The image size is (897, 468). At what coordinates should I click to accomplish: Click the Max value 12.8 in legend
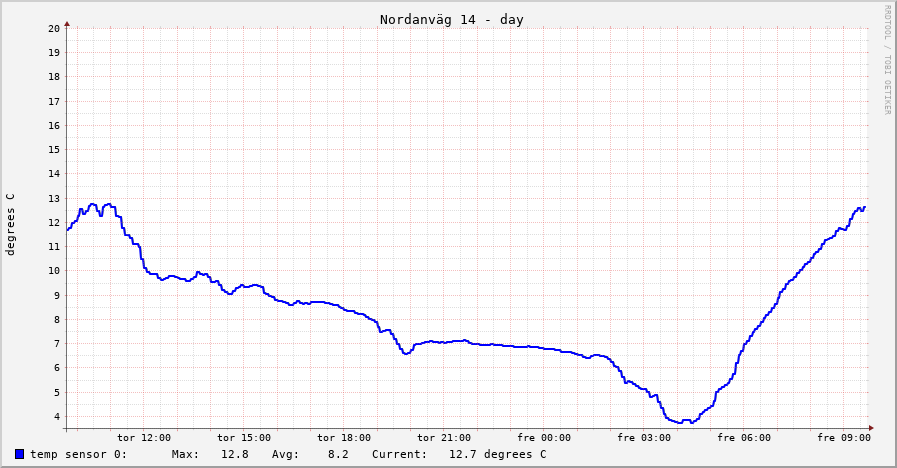[x=234, y=454]
